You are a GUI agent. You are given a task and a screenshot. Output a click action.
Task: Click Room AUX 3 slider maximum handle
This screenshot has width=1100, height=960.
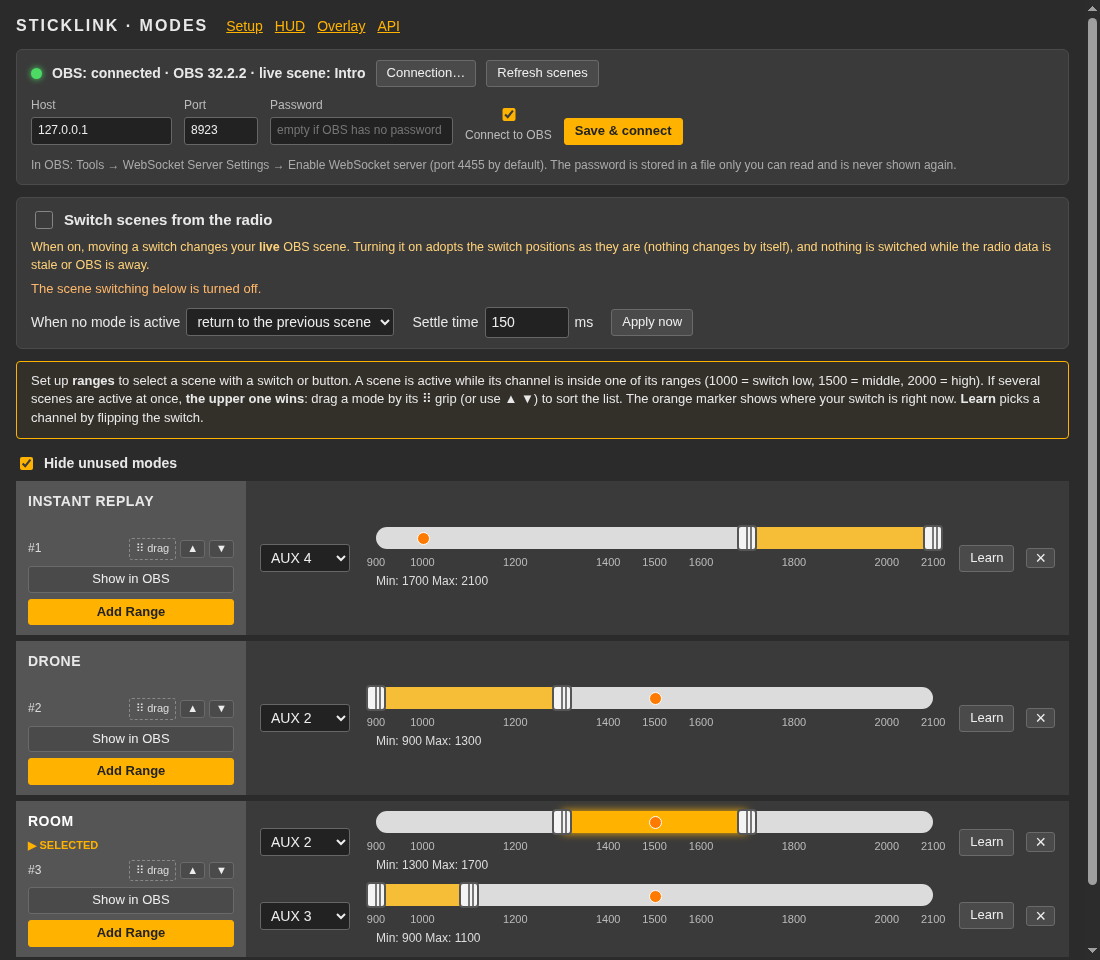(x=469, y=896)
